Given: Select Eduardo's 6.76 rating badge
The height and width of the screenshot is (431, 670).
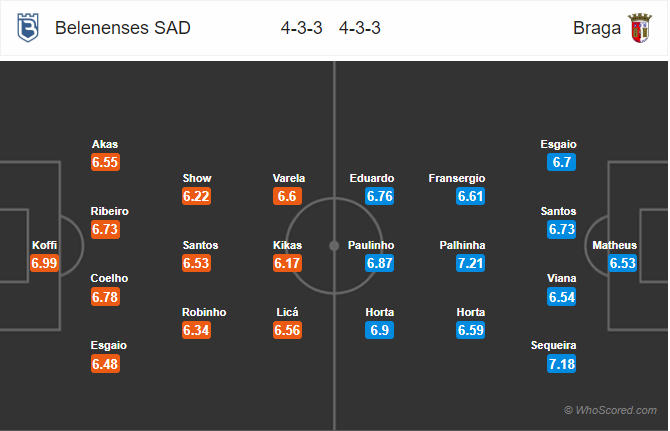Looking at the screenshot, I should [x=380, y=196].
